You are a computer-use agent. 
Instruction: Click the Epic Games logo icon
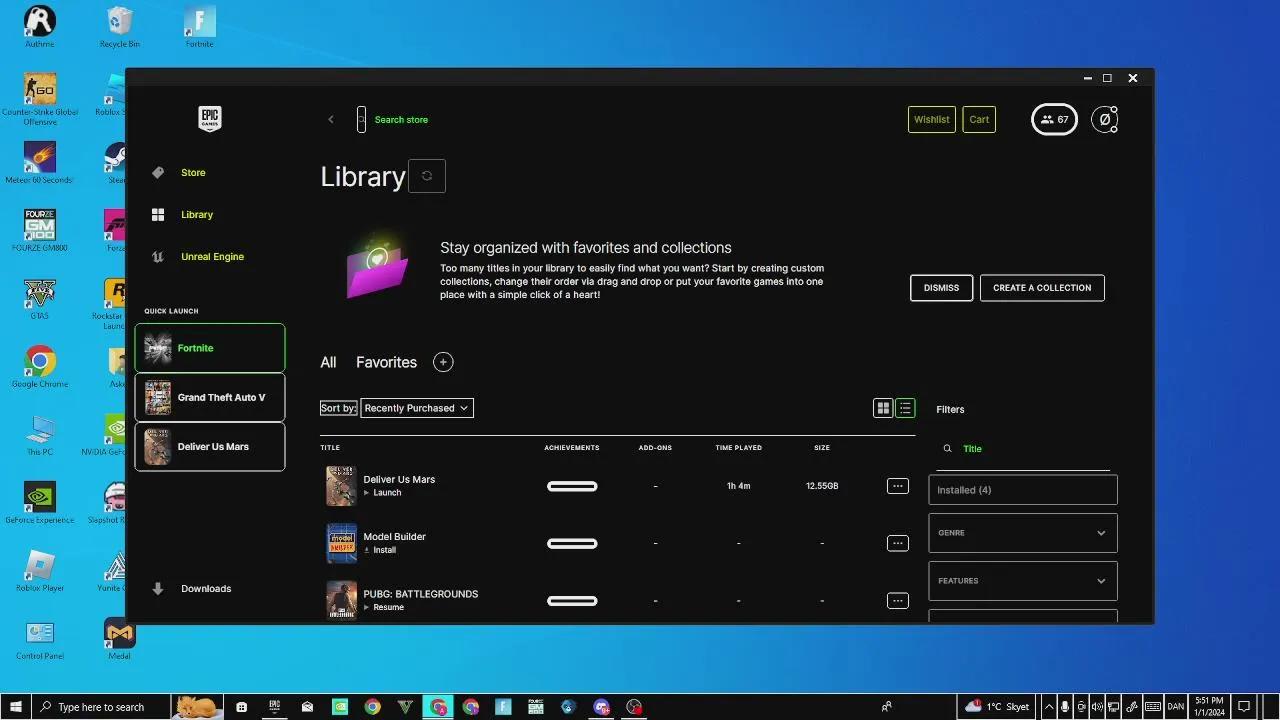tap(209, 119)
